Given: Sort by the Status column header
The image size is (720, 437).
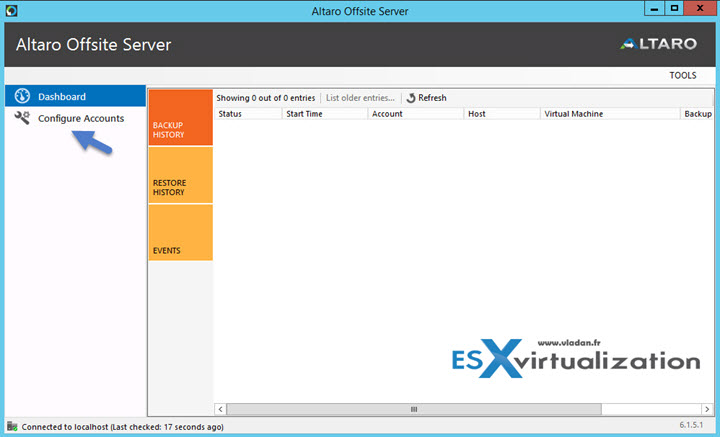Looking at the screenshot, I should coord(248,114).
